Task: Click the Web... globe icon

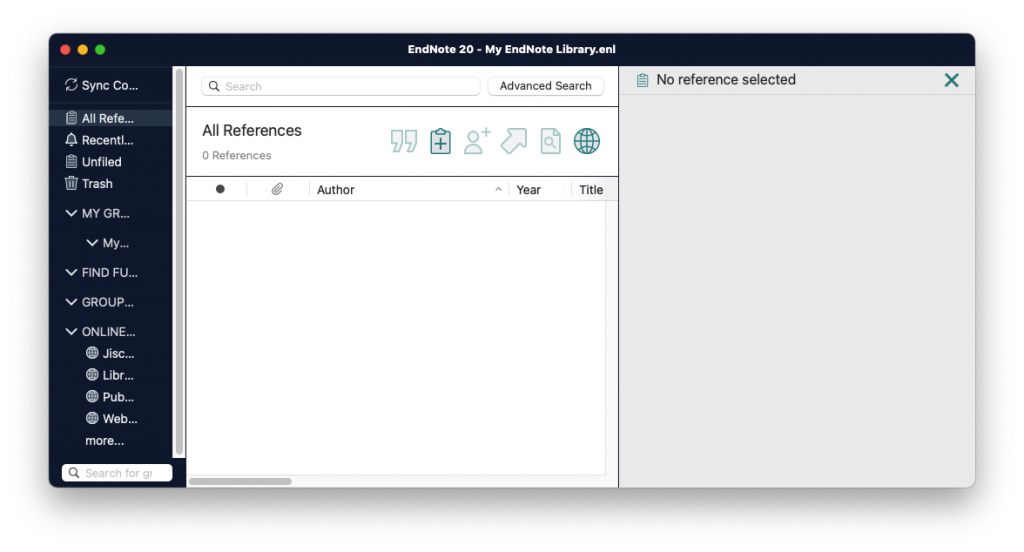Action: click(x=92, y=419)
